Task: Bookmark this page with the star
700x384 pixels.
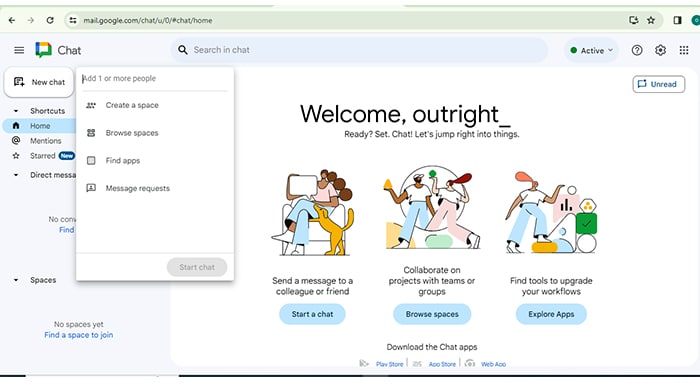Action: coord(651,20)
